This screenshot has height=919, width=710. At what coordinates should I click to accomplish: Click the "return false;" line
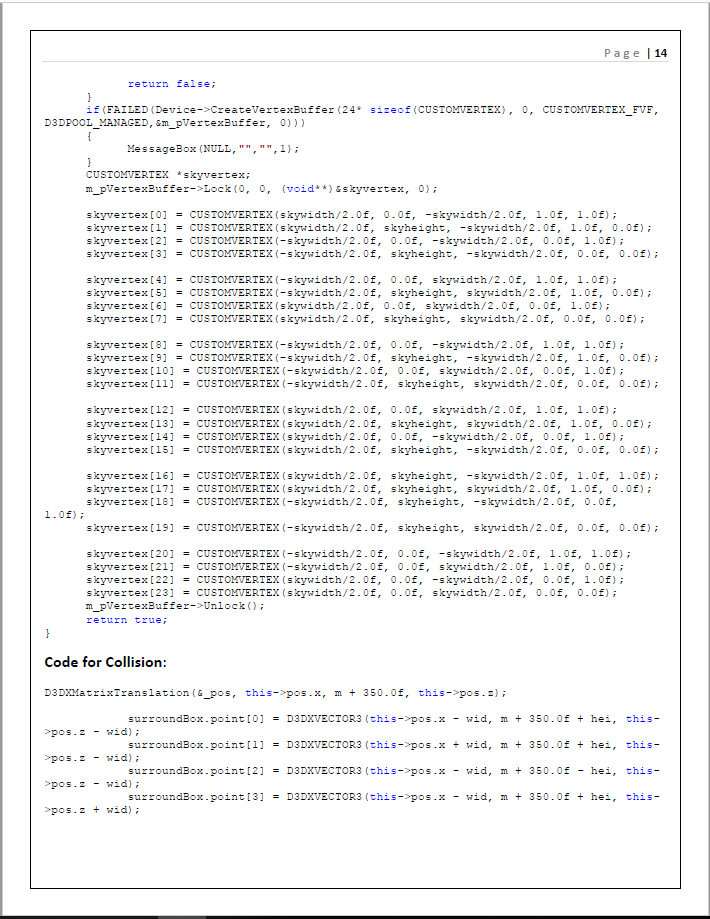pyautogui.click(x=172, y=84)
